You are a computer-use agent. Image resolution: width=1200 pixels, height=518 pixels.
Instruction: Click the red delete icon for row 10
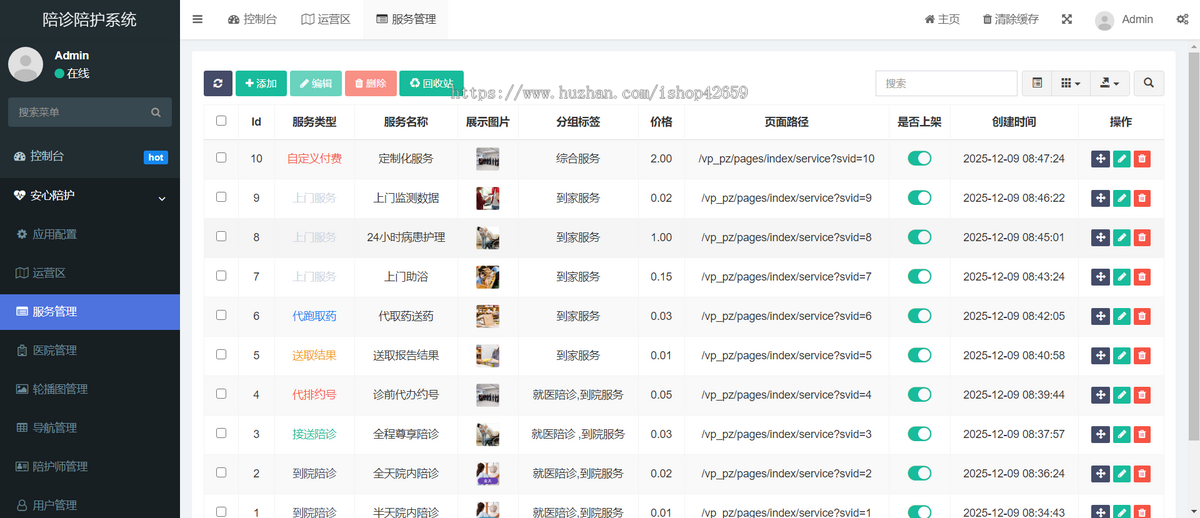click(x=1142, y=158)
